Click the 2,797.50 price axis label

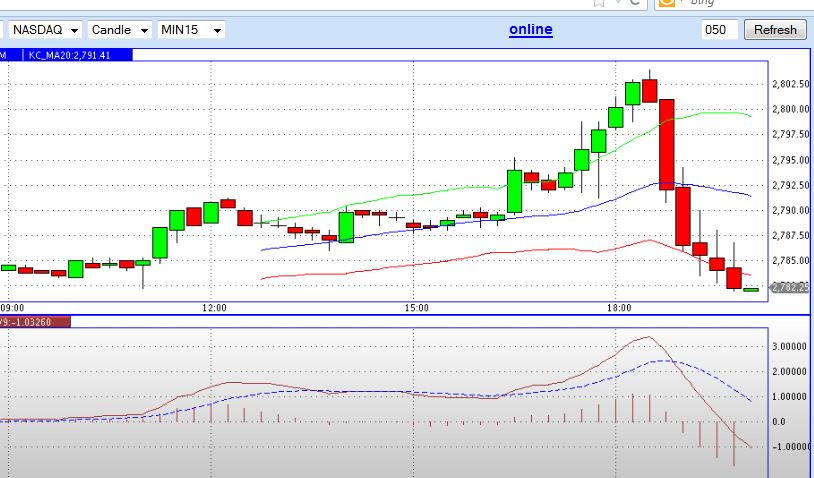click(x=791, y=134)
